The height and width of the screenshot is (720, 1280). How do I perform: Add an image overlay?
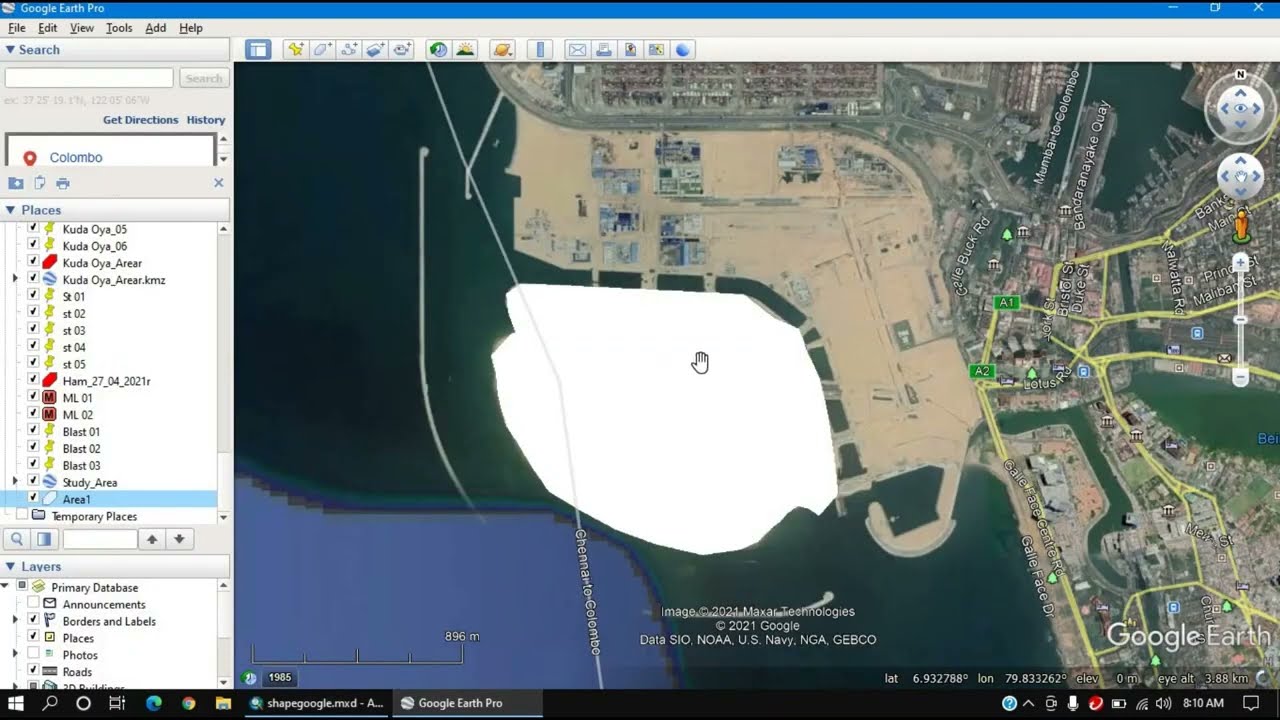click(376, 50)
